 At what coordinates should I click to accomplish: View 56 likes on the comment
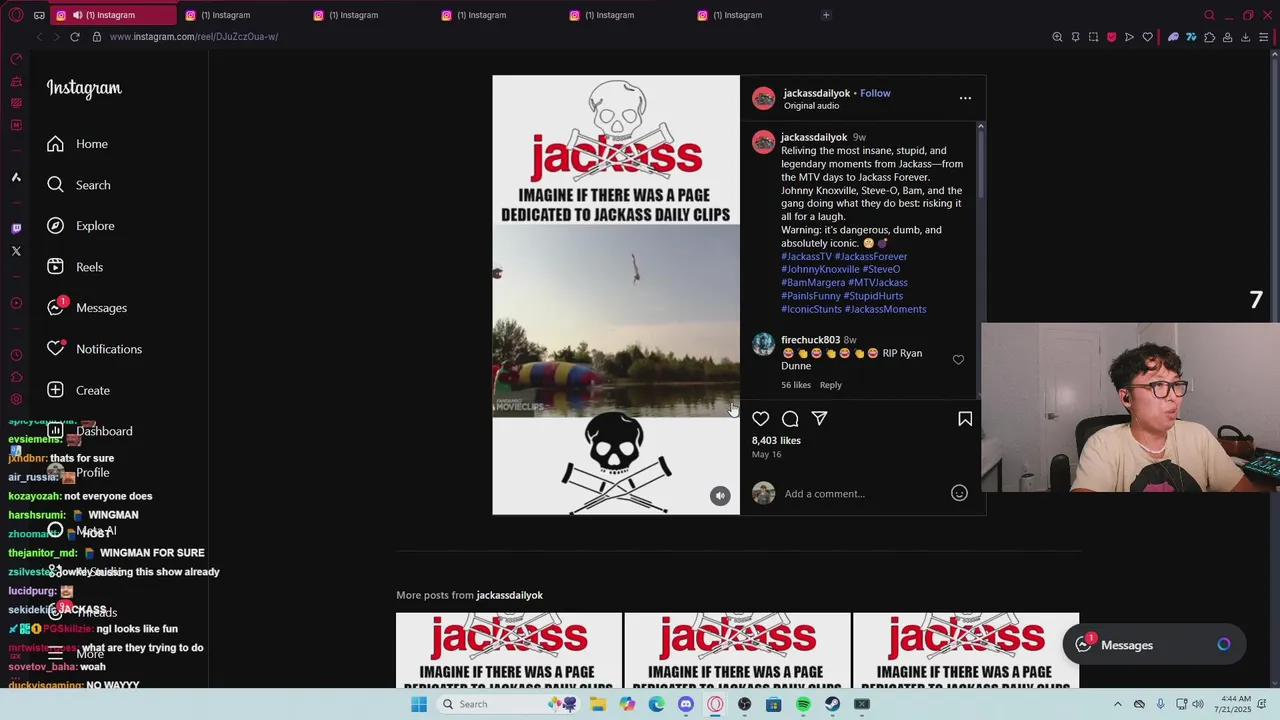[796, 385]
